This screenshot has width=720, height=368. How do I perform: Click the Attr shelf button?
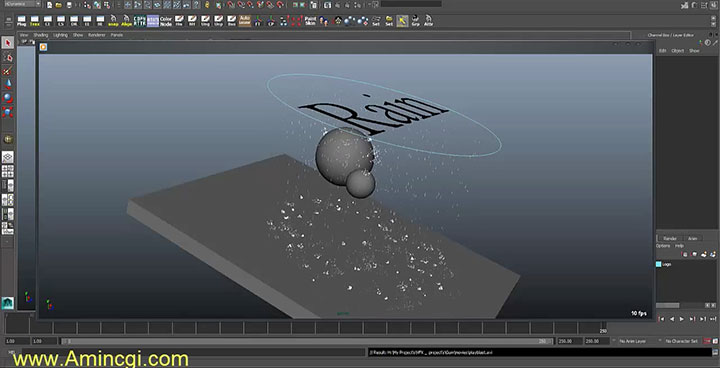click(428, 21)
